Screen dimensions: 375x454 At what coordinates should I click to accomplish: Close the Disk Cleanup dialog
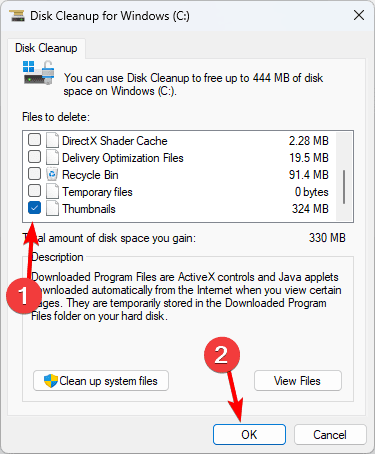(359, 15)
